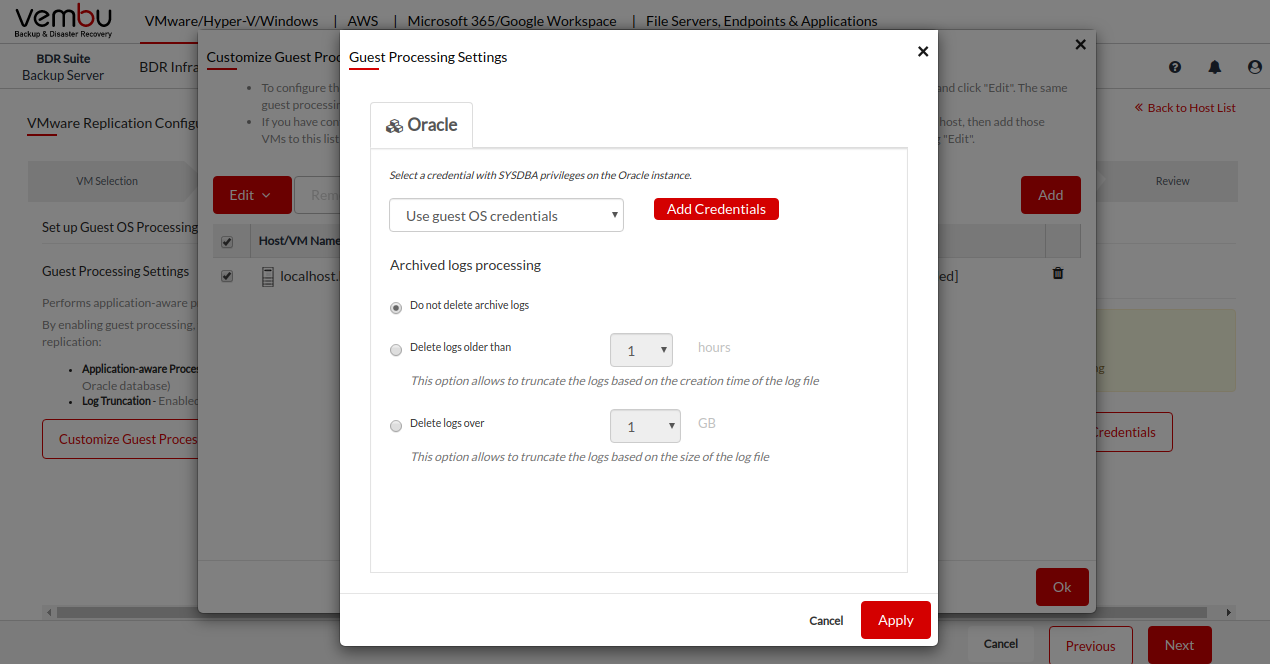Click the Vembu logo

(x=64, y=20)
